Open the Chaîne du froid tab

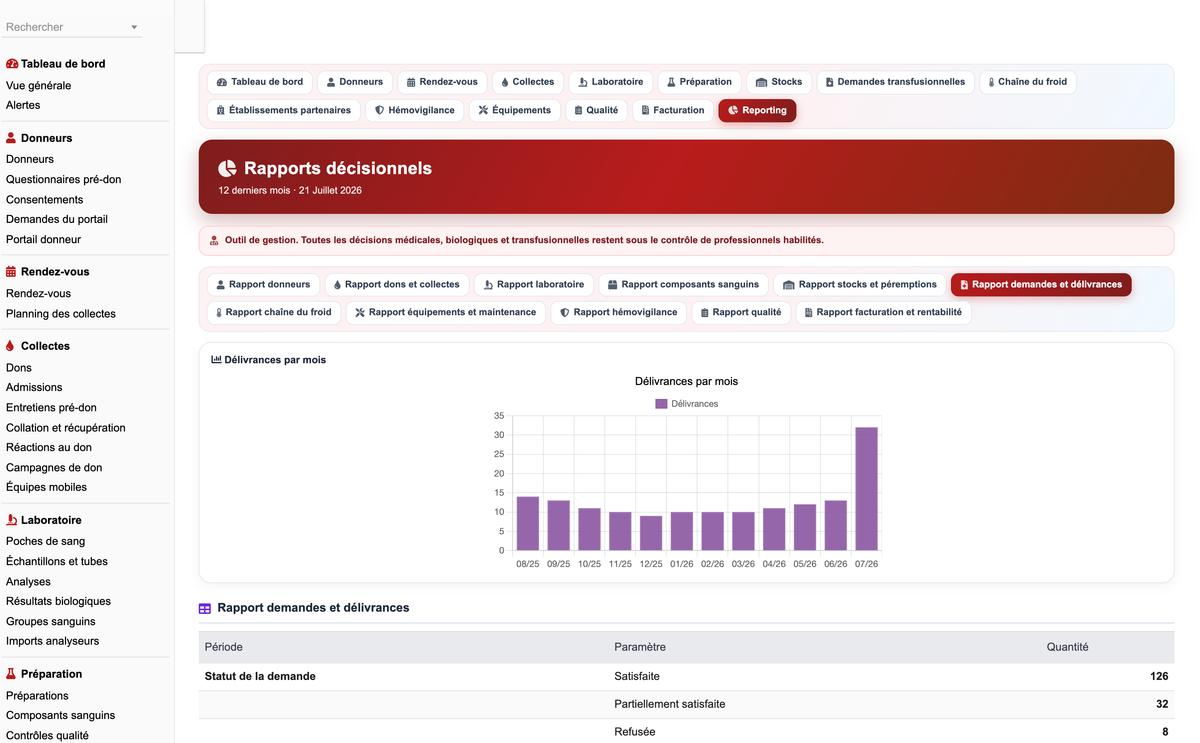[1027, 82]
